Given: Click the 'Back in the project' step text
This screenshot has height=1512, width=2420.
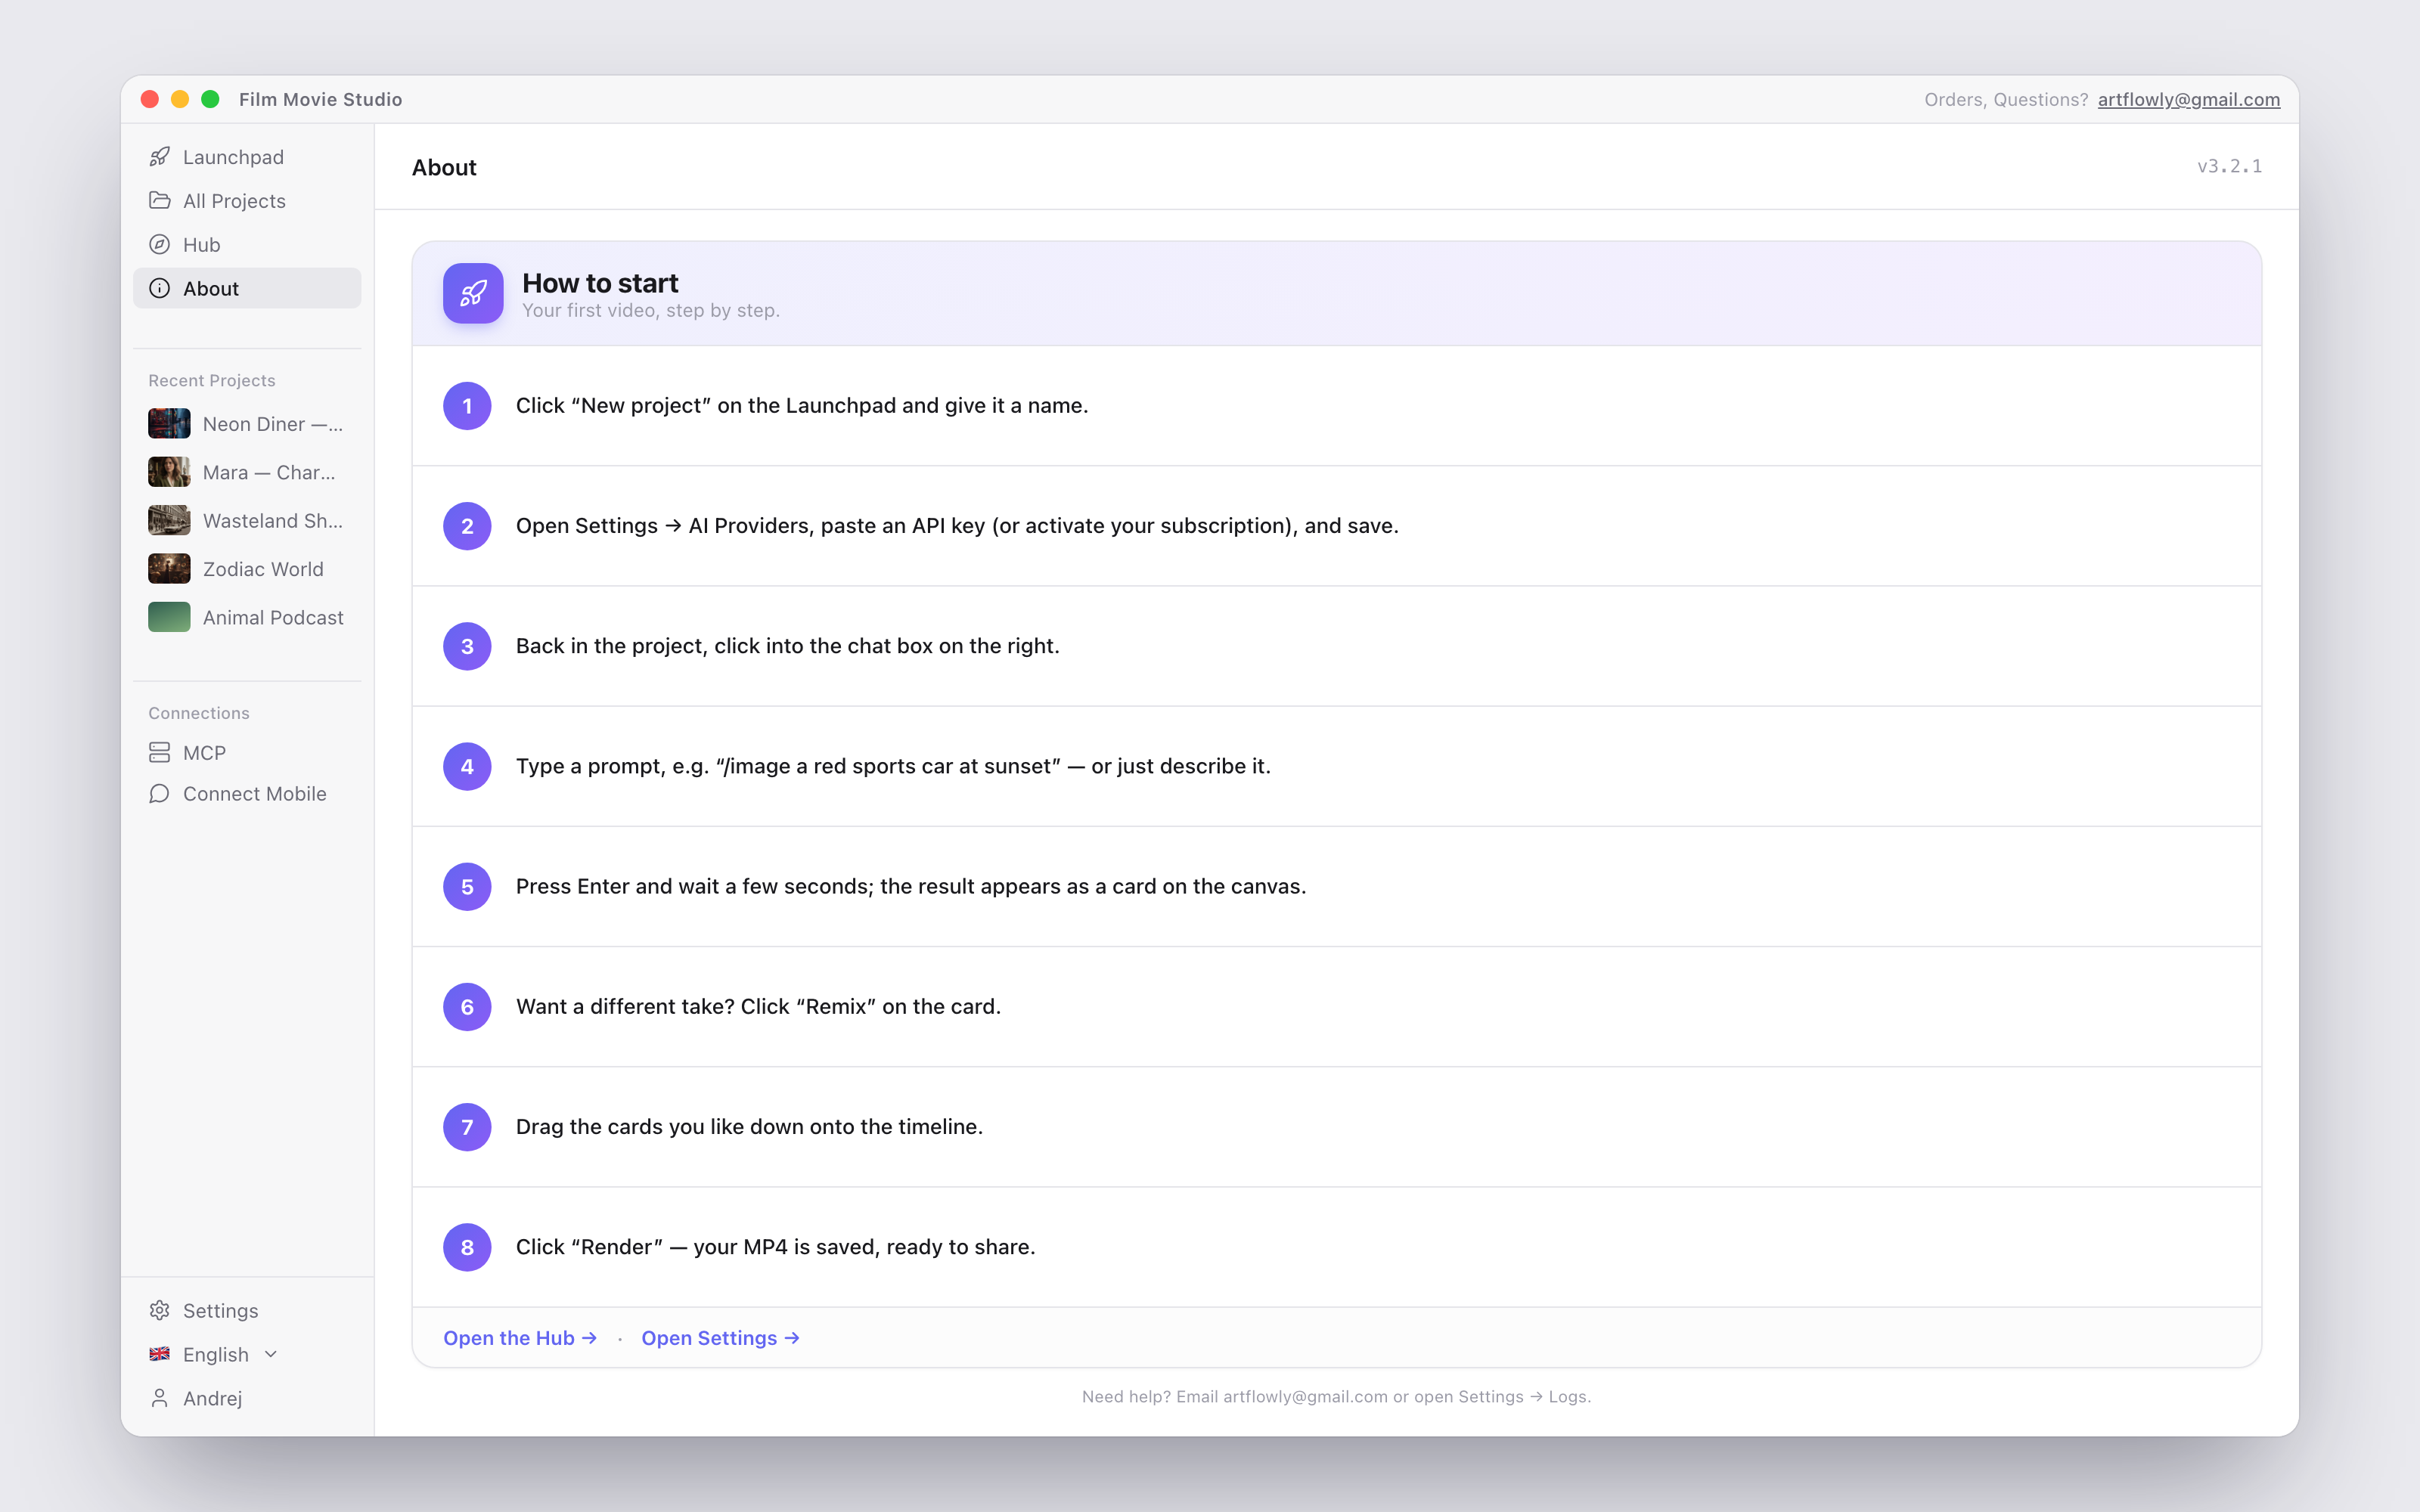Looking at the screenshot, I should pyautogui.click(x=787, y=646).
